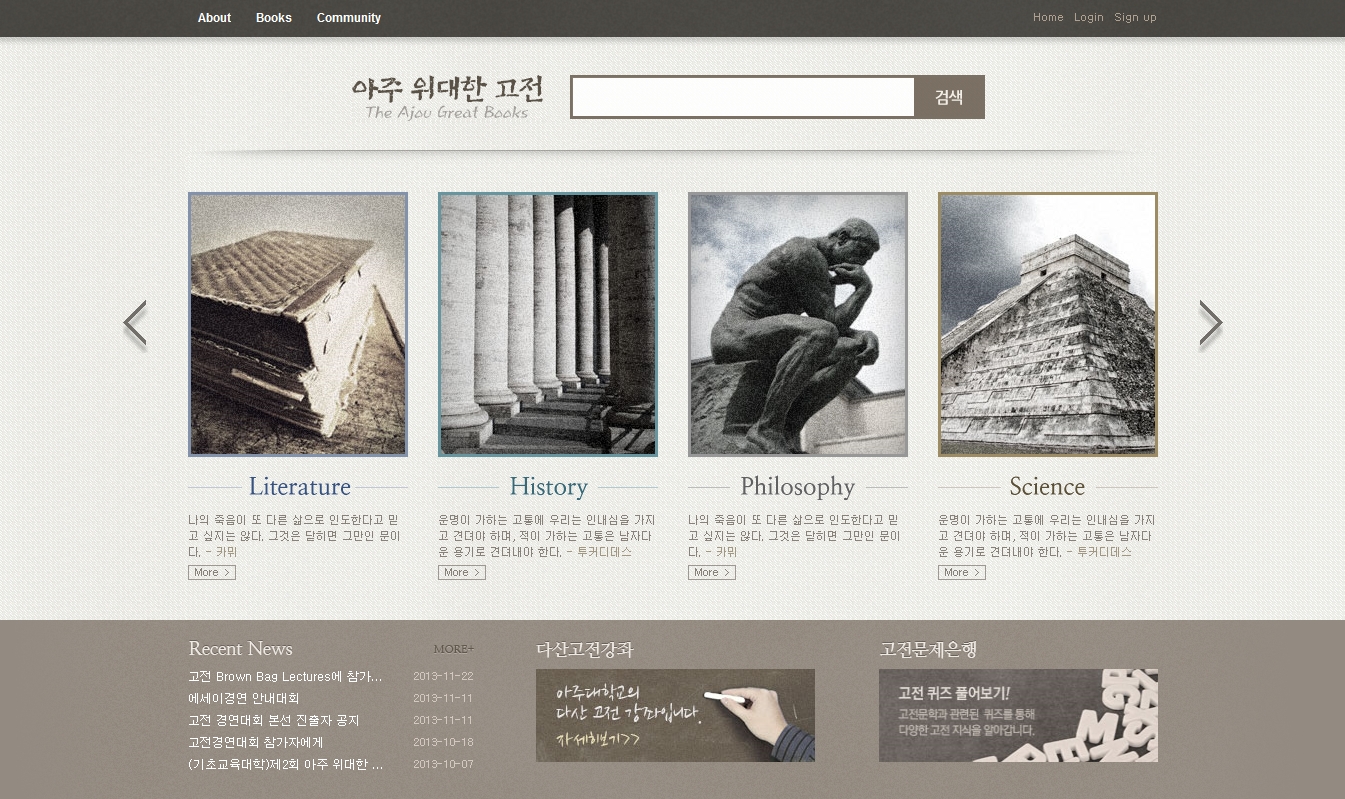1345x799 pixels.
Task: Click the Sign up link
Action: click(1135, 18)
